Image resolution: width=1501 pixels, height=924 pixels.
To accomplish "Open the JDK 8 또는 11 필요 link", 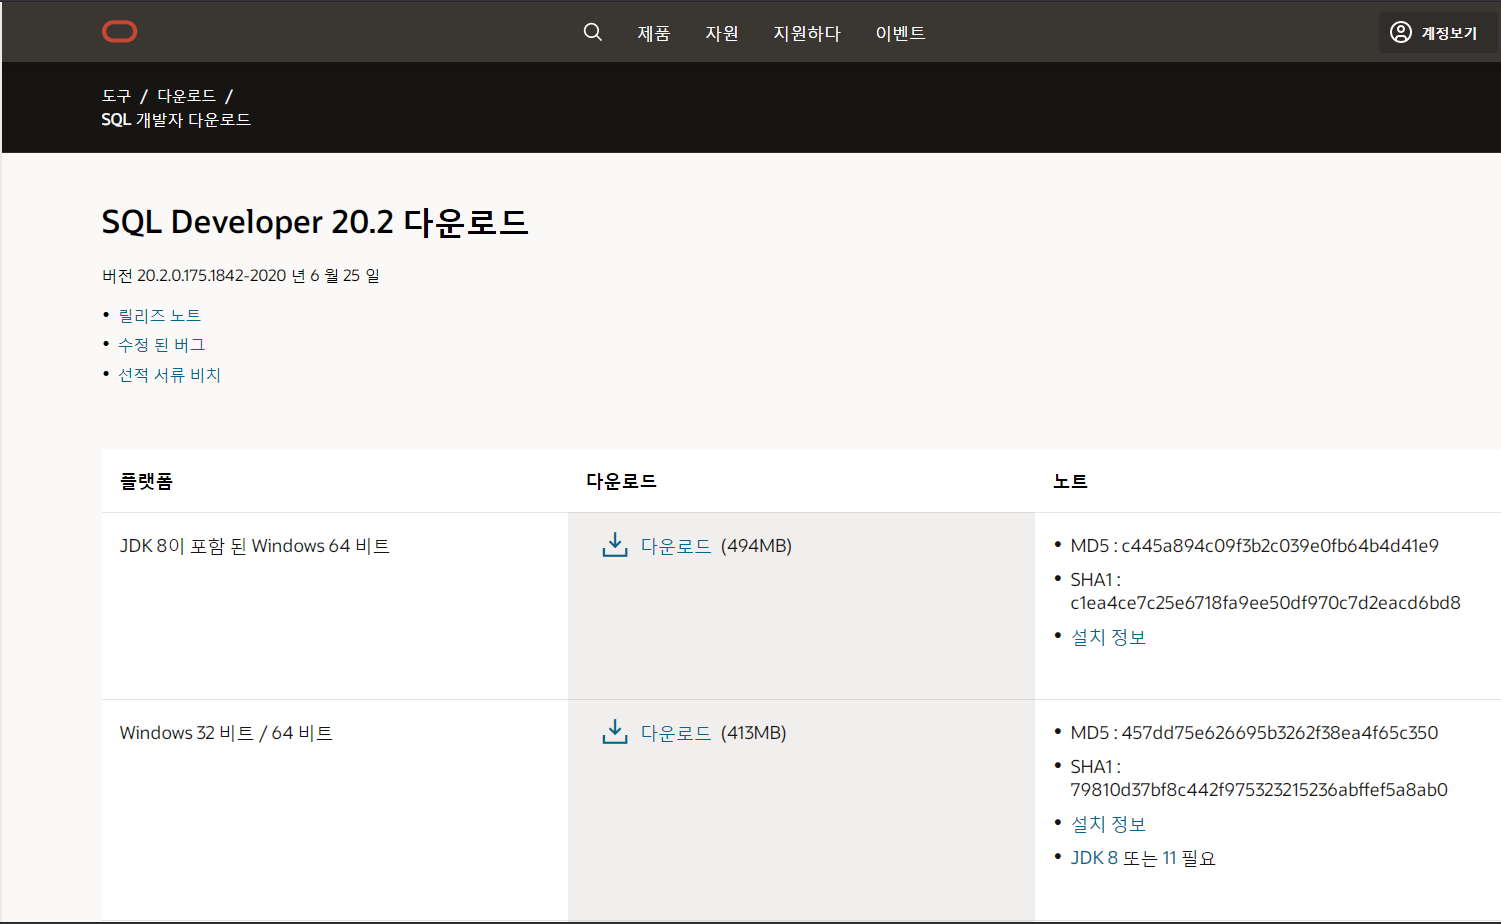I will (1143, 858).
